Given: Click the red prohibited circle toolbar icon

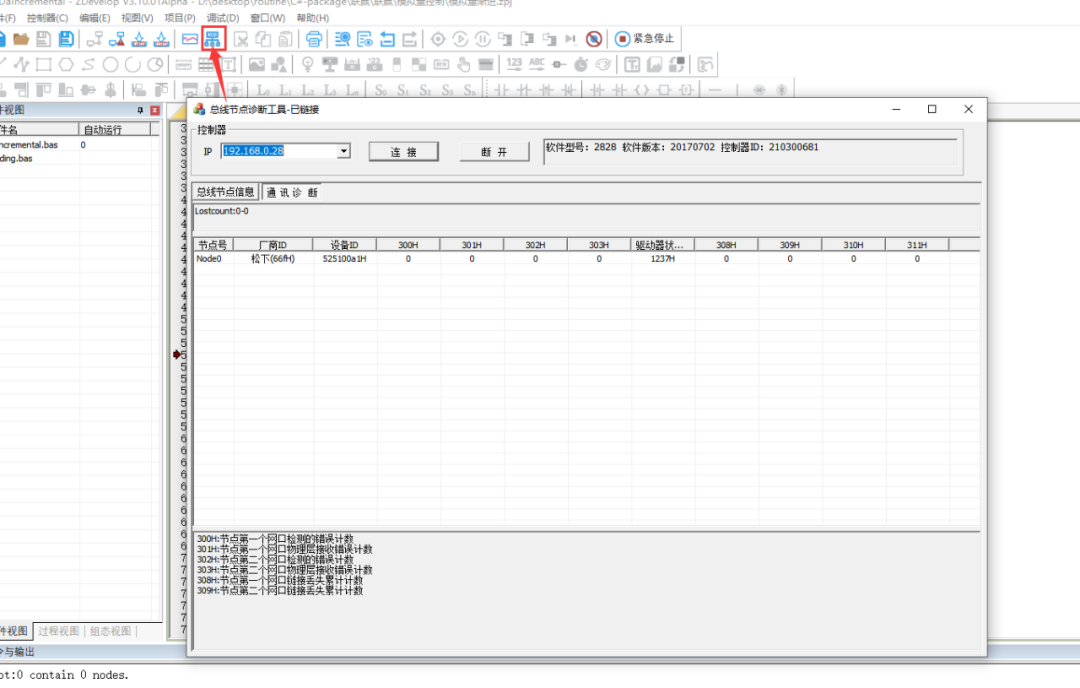Looking at the screenshot, I should (594, 39).
